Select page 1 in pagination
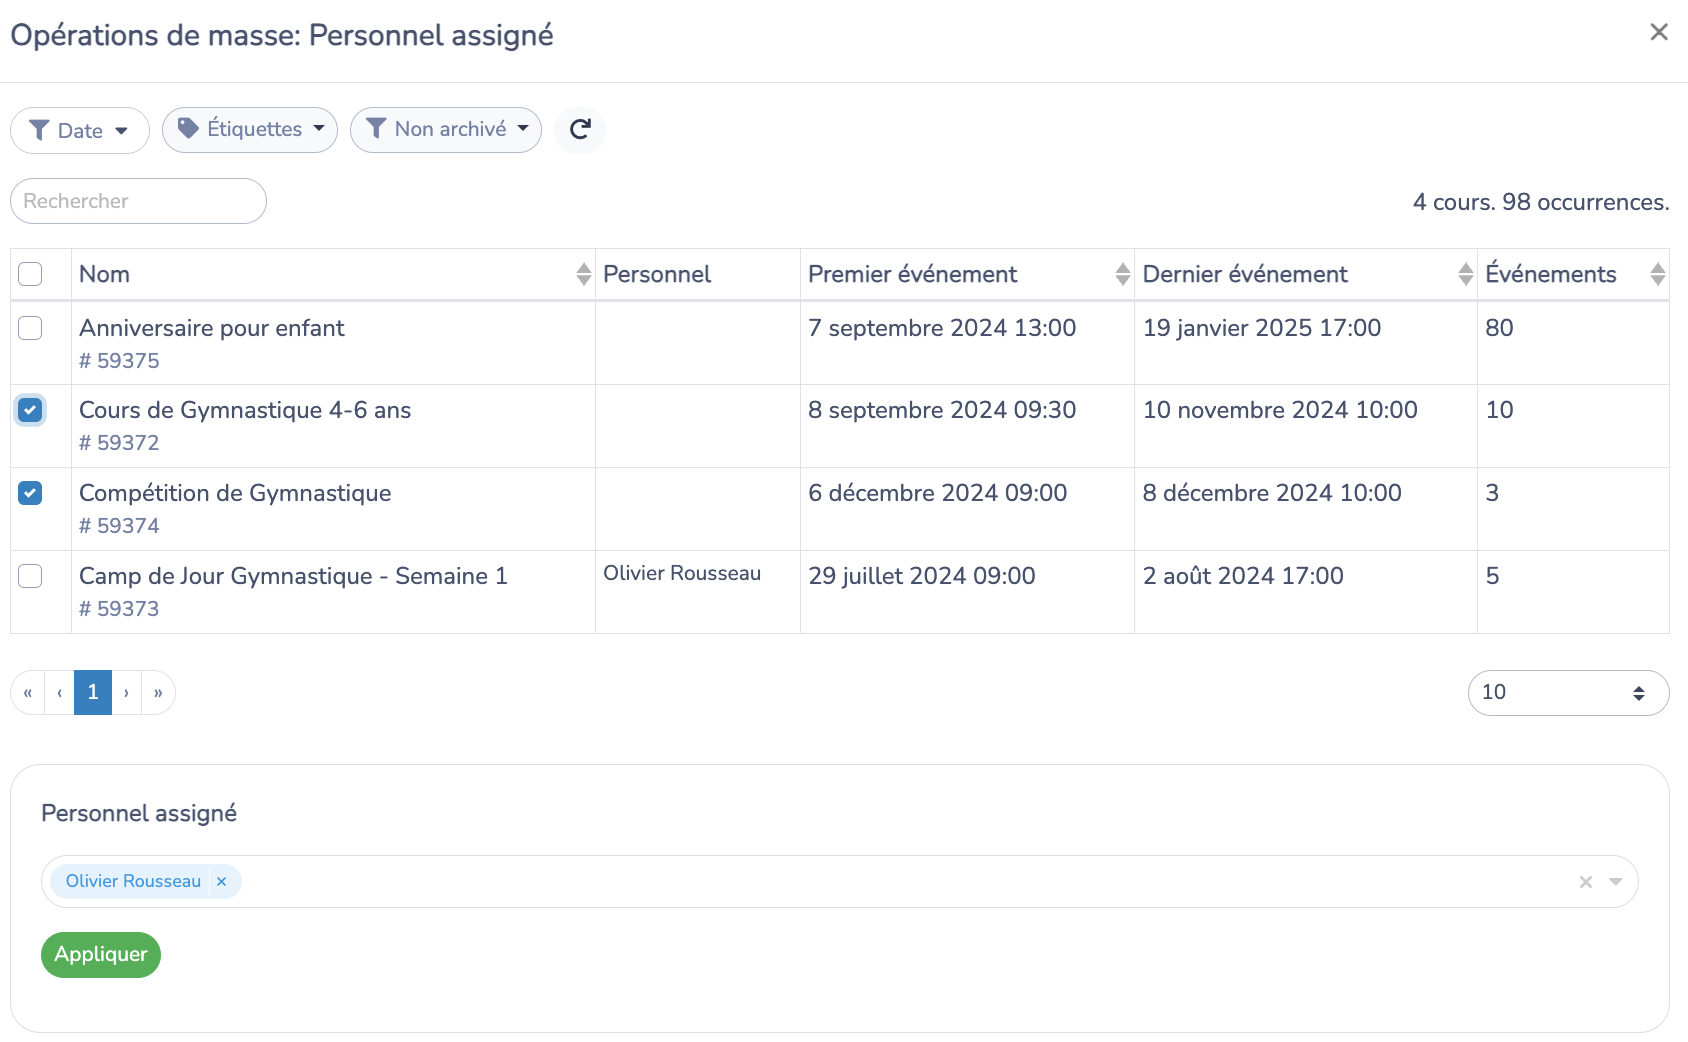The width and height of the screenshot is (1688, 1042). (93, 693)
